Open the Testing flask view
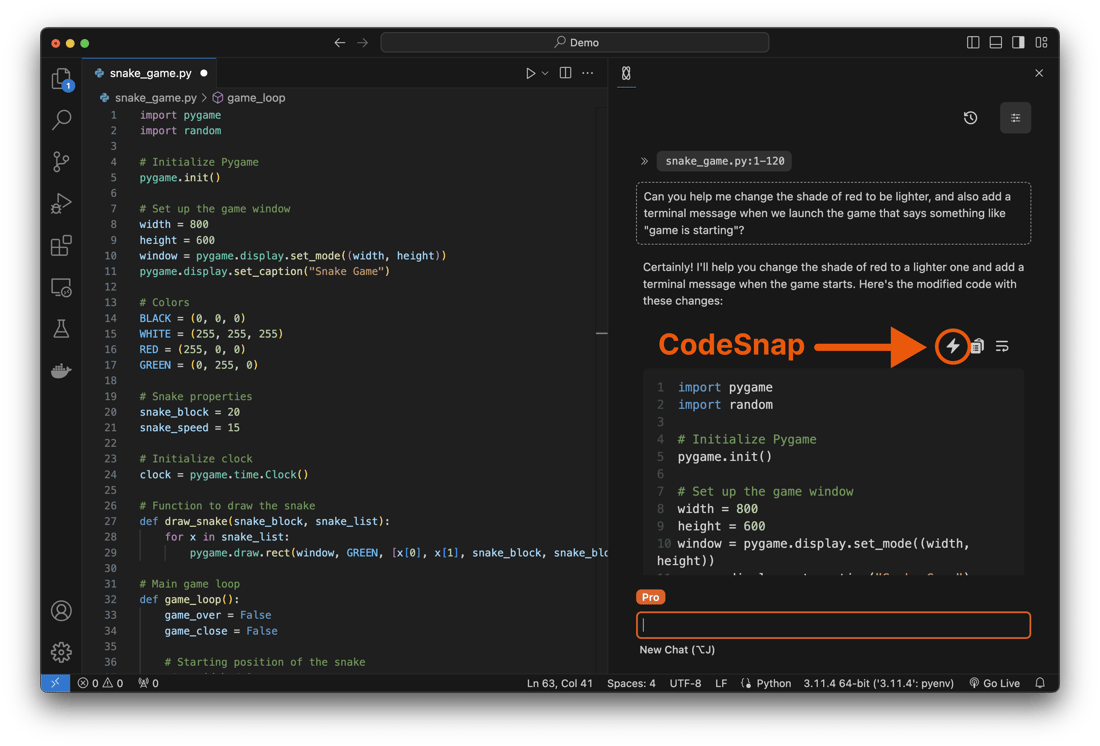 [x=62, y=328]
